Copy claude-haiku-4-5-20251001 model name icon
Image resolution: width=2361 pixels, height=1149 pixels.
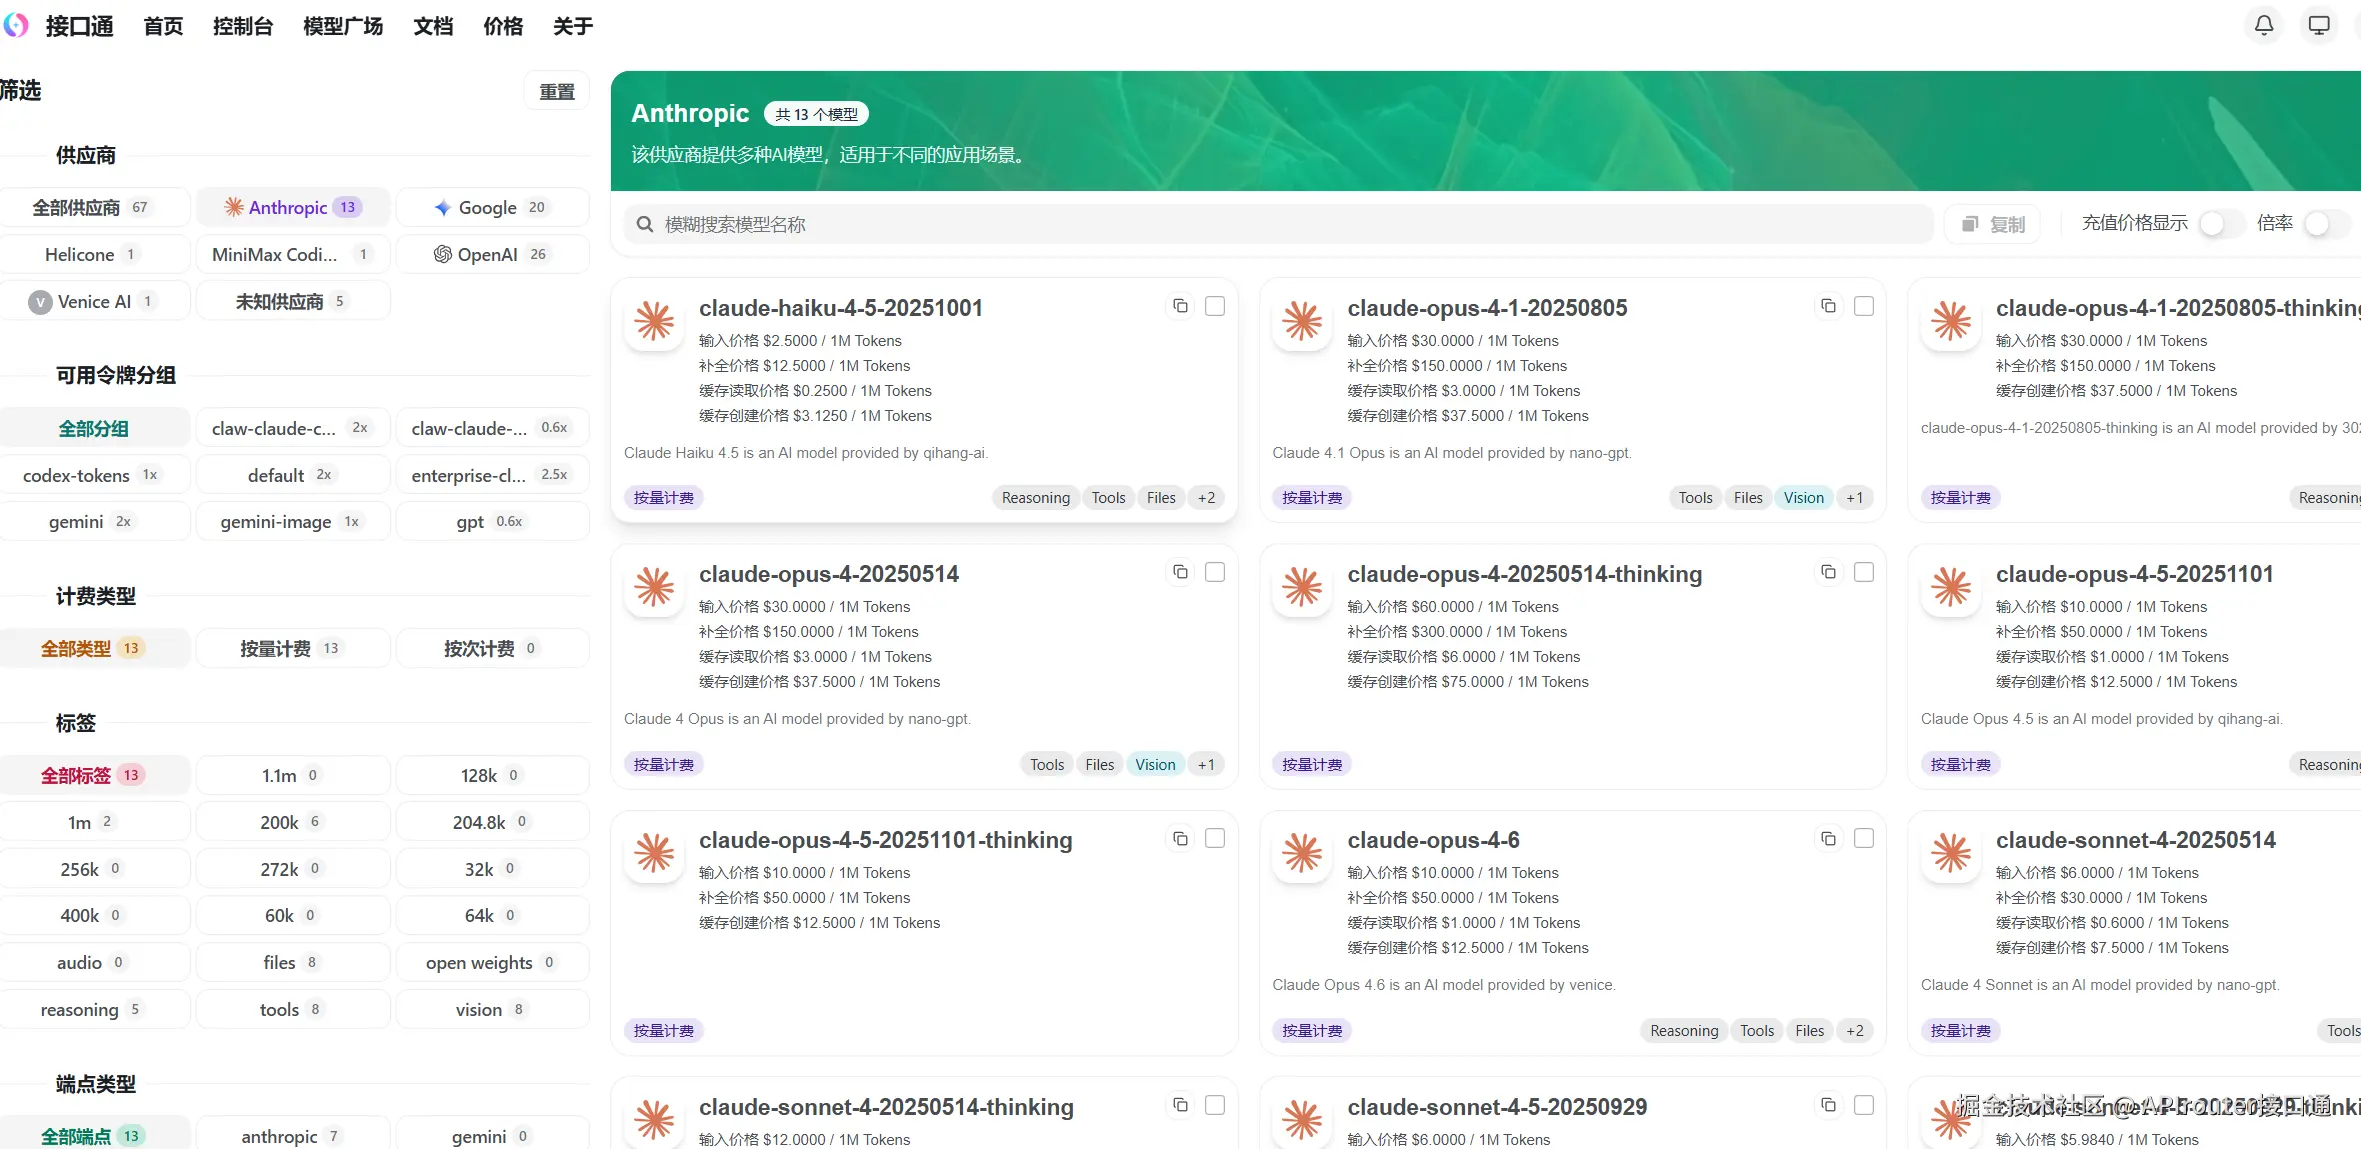(1180, 306)
